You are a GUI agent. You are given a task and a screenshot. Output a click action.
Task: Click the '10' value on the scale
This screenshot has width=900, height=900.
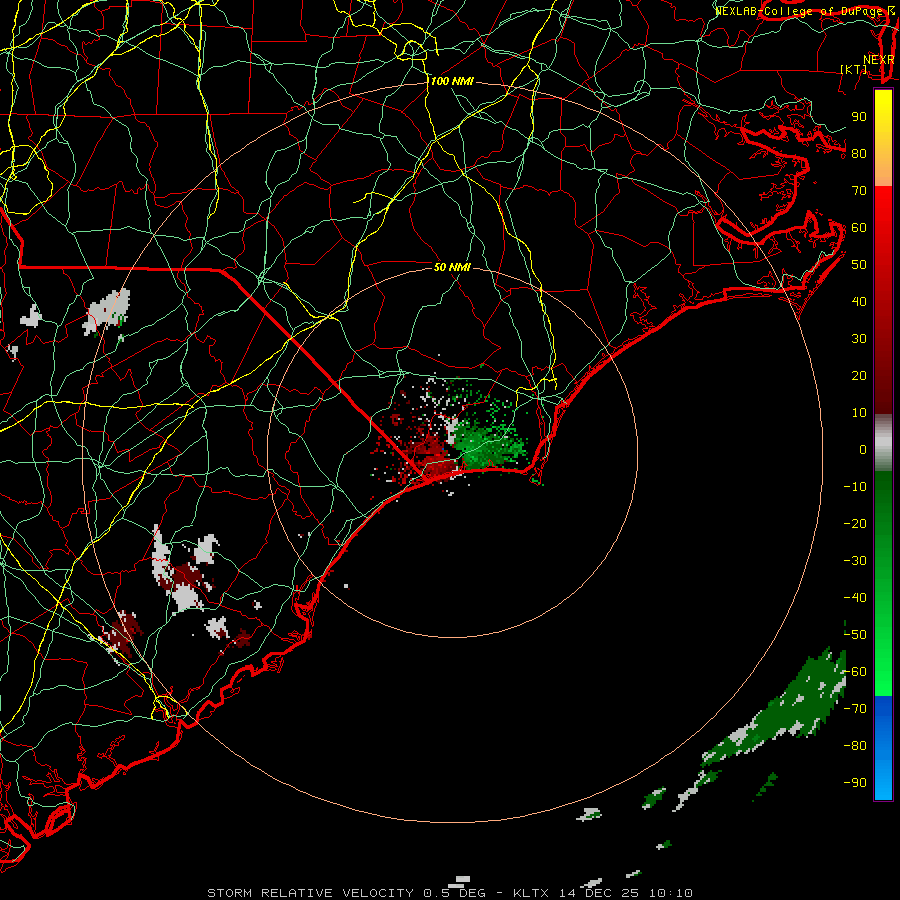click(x=859, y=413)
